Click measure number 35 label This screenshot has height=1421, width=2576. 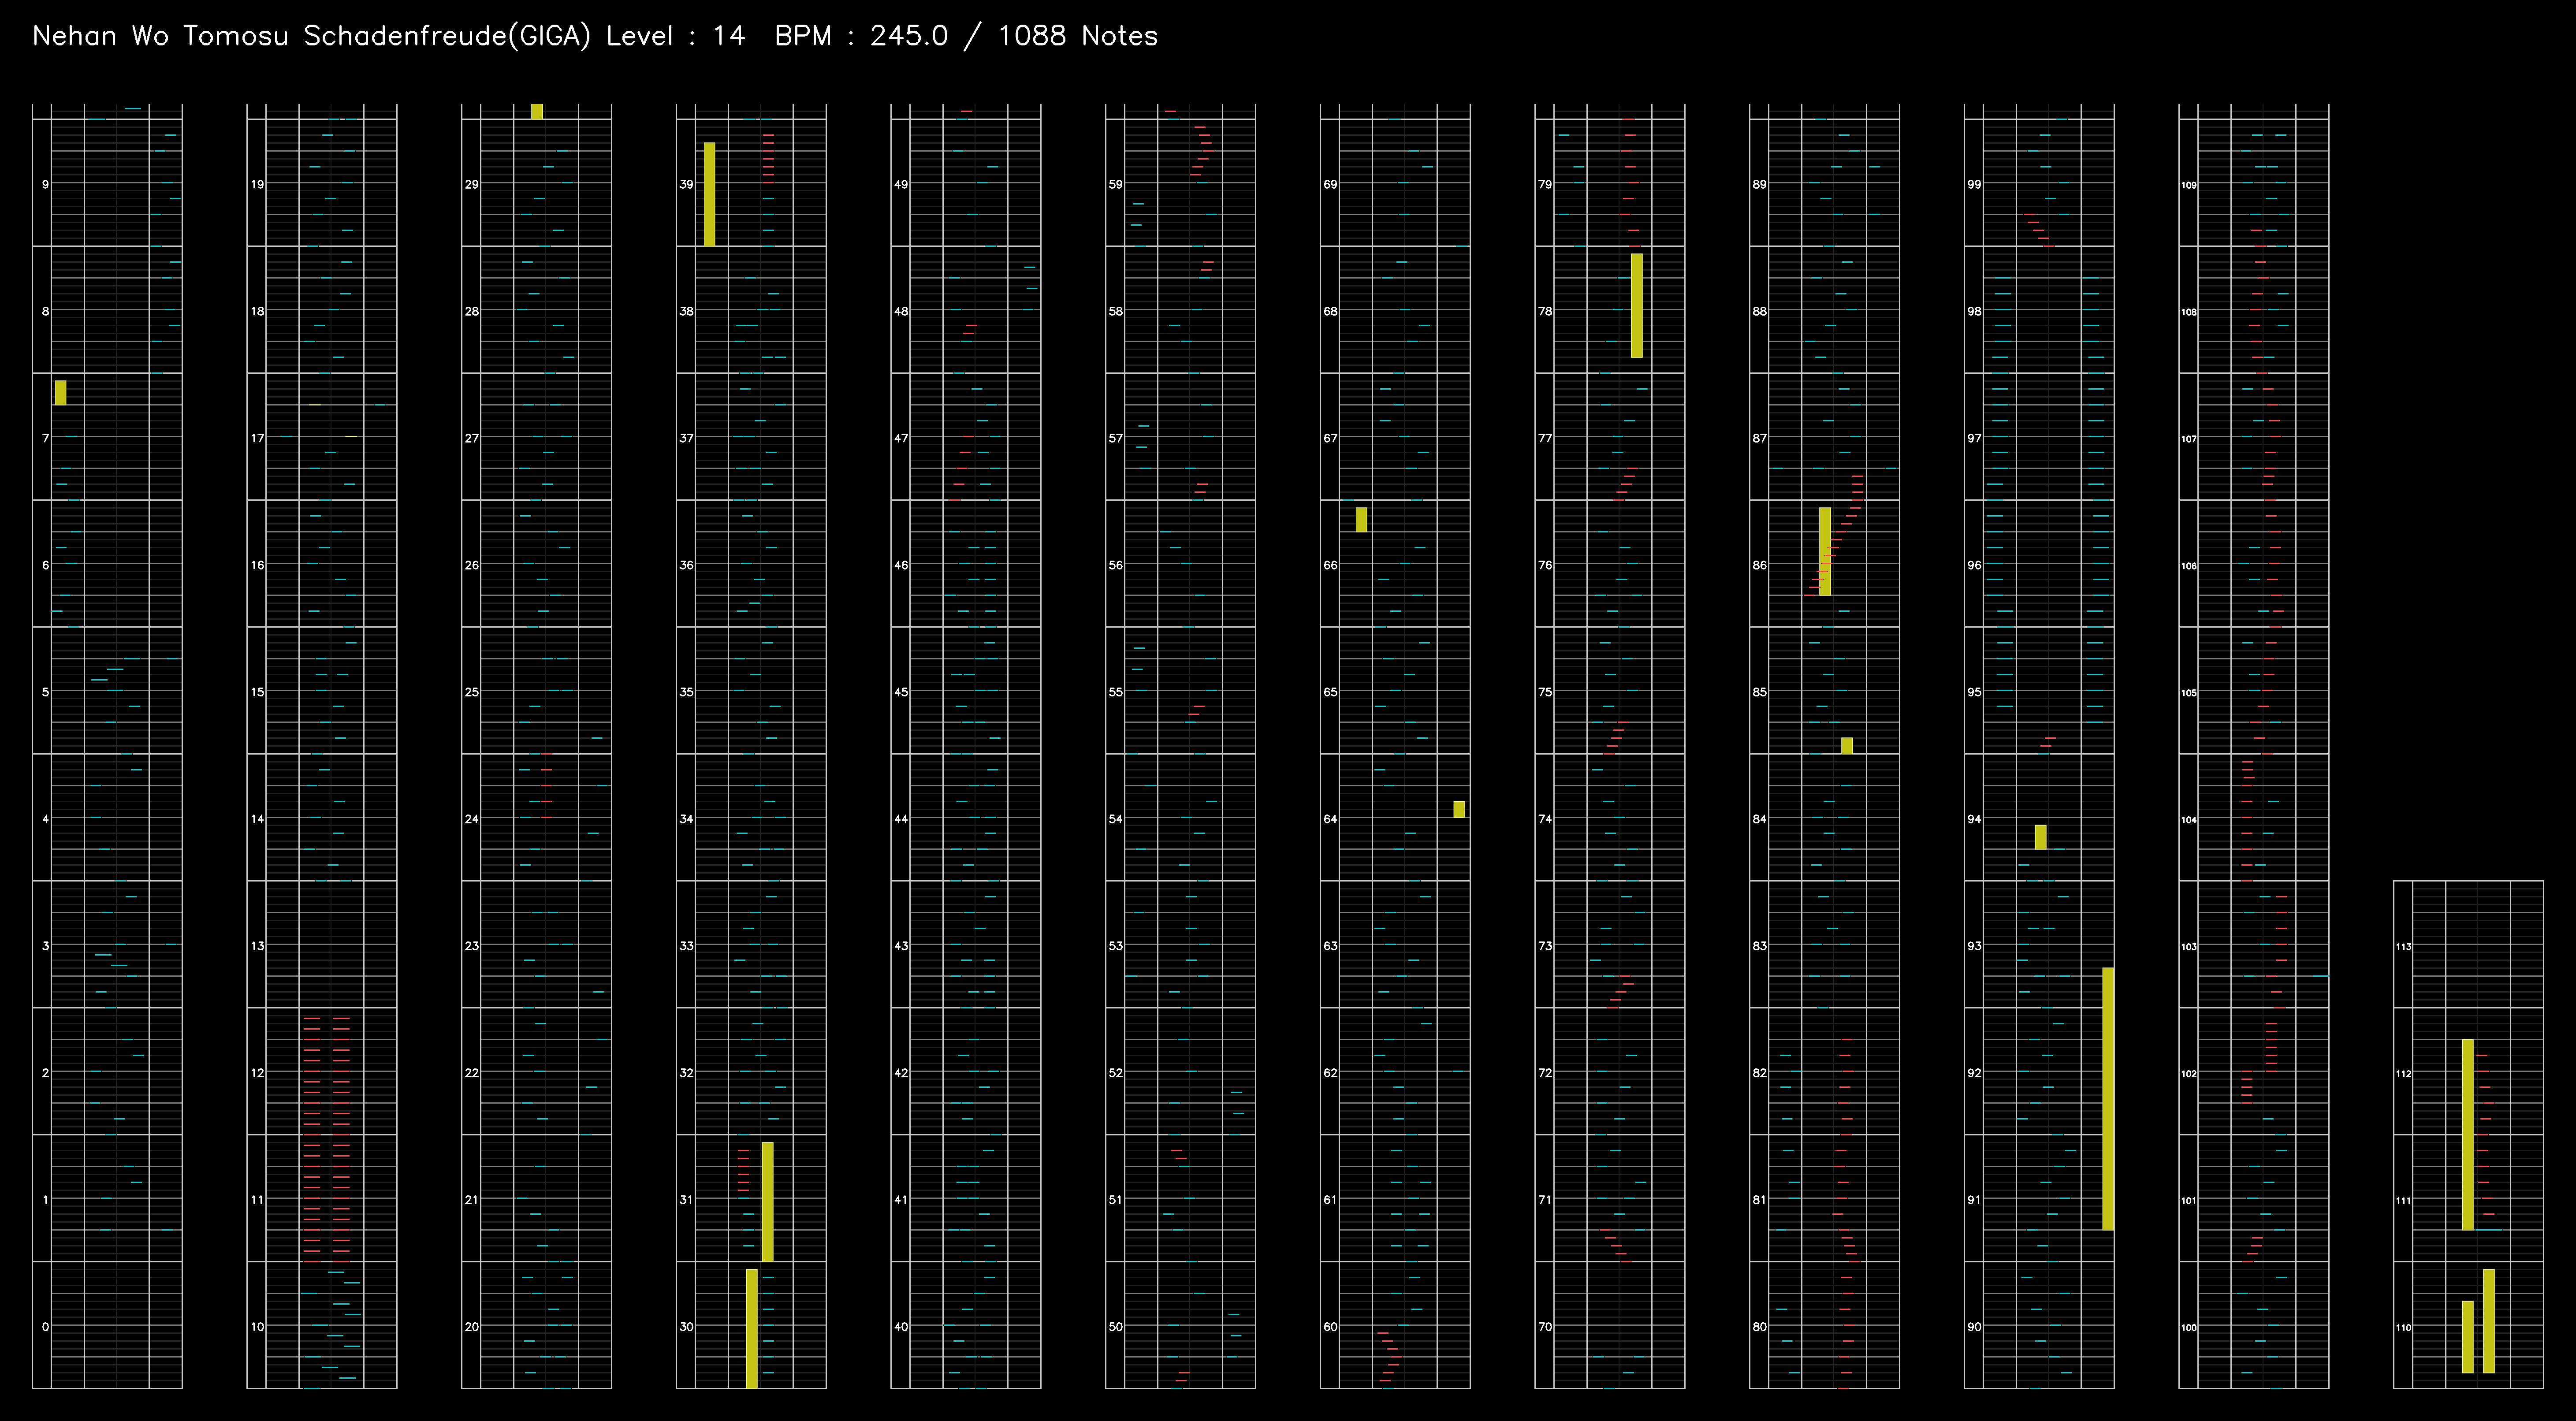687,692
